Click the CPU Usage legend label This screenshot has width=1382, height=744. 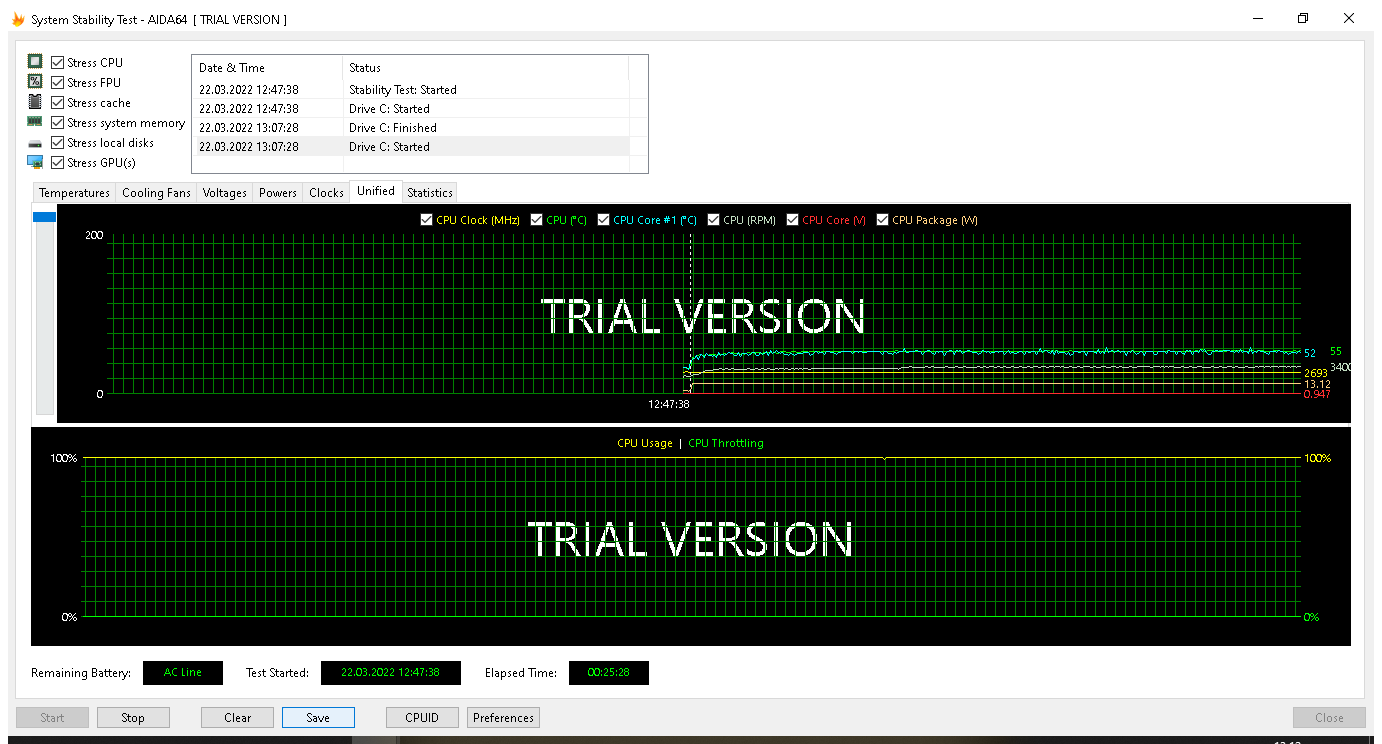tap(645, 443)
